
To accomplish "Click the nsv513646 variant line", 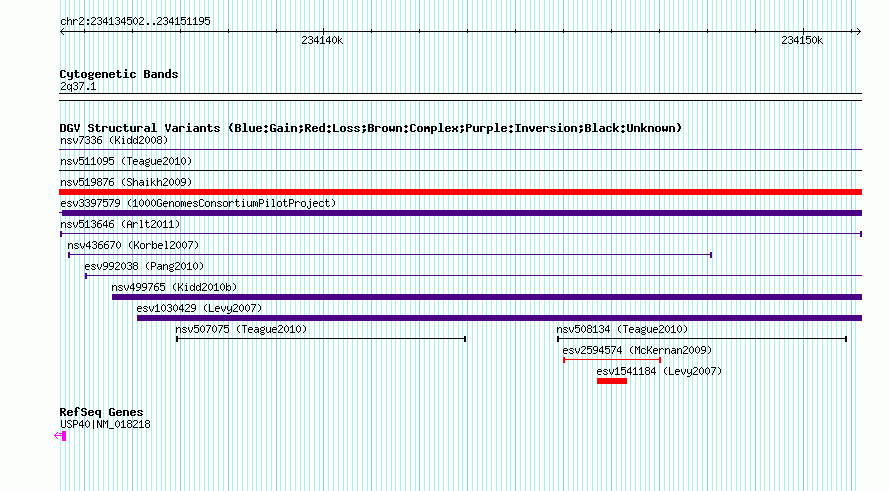I will (x=460, y=234).
